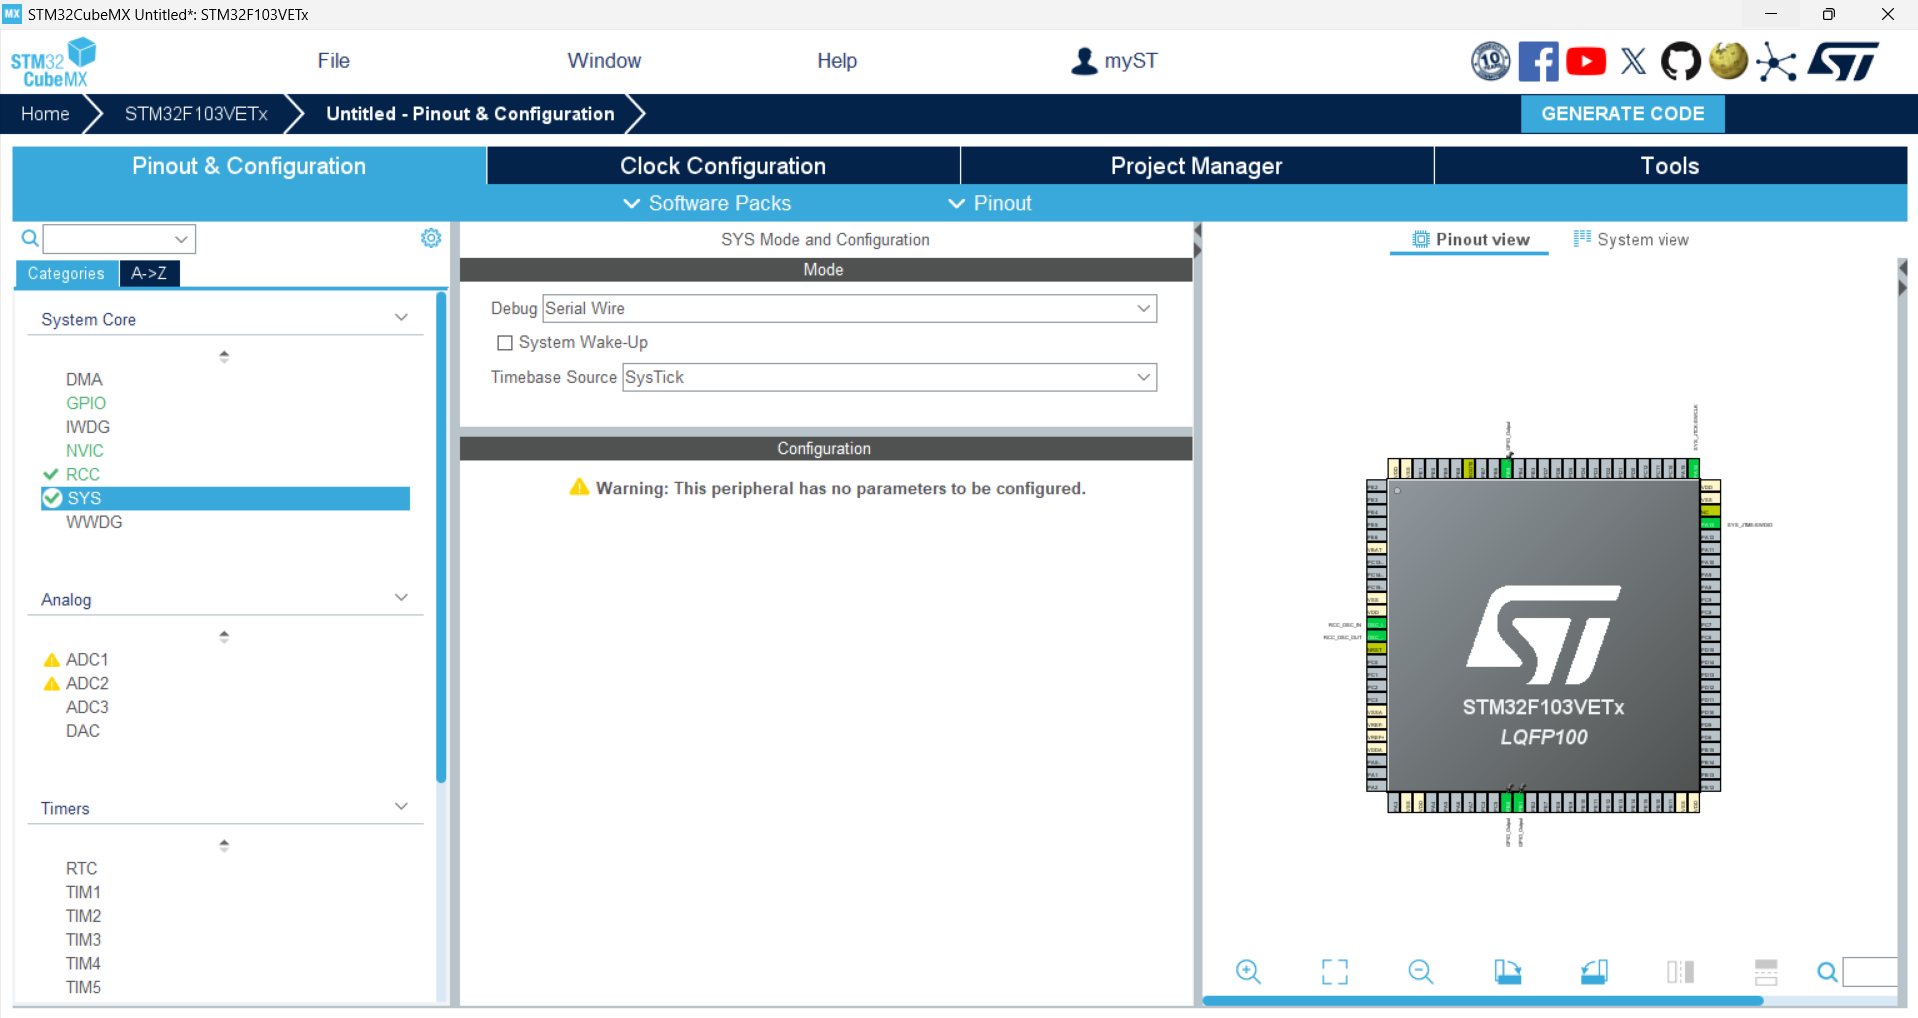This screenshot has height=1018, width=1918.
Task: Click the ST logo in the top right
Action: coord(1843,61)
